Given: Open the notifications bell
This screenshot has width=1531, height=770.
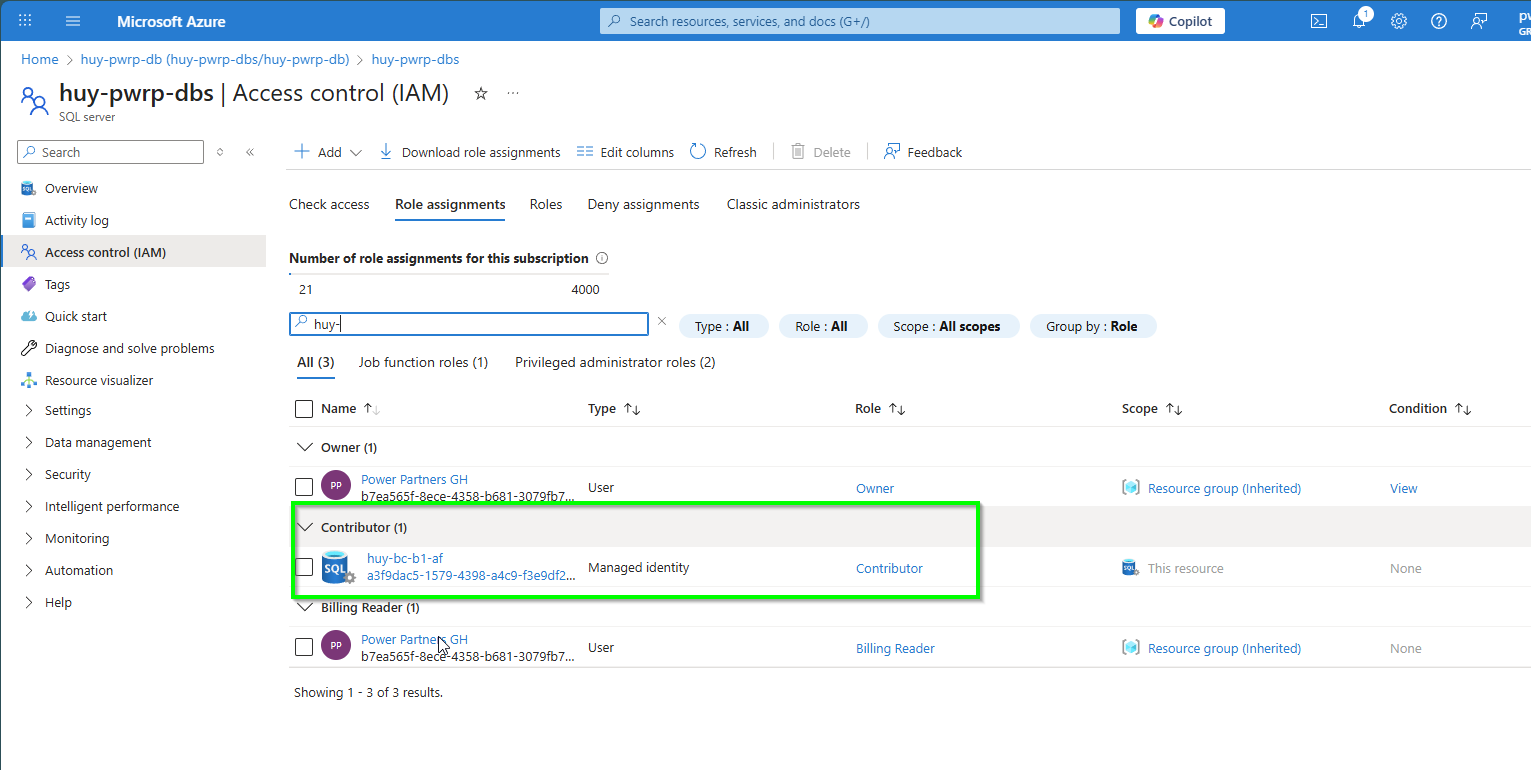Looking at the screenshot, I should pos(1359,21).
